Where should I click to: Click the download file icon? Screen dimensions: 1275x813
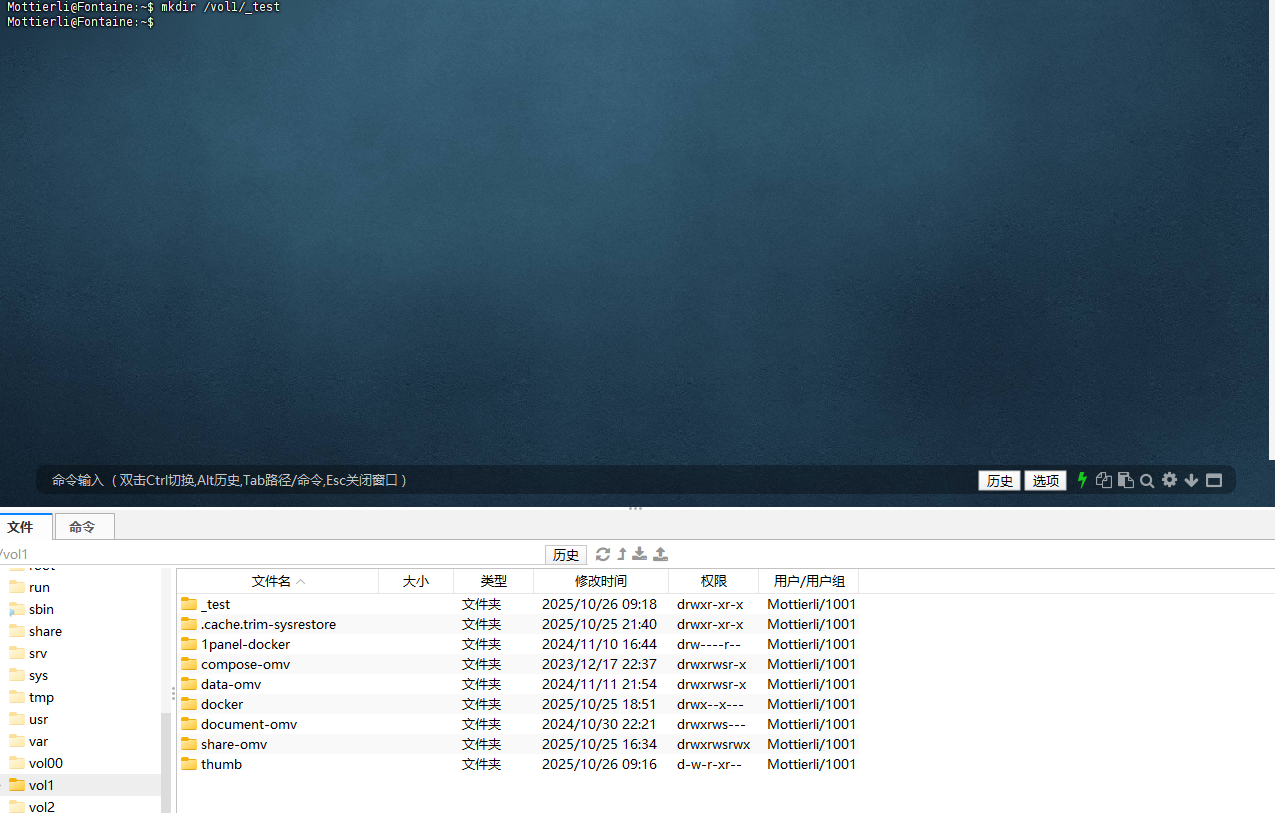tap(640, 554)
